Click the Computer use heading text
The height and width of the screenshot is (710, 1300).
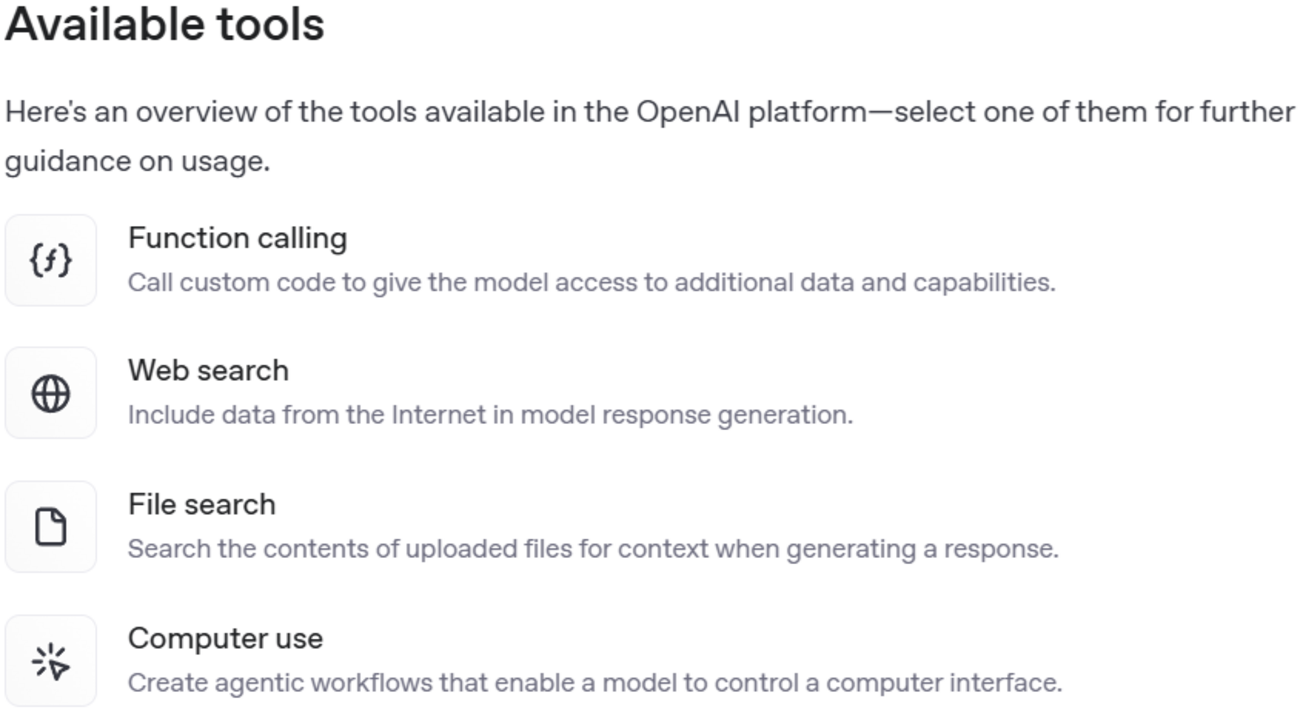(224, 638)
